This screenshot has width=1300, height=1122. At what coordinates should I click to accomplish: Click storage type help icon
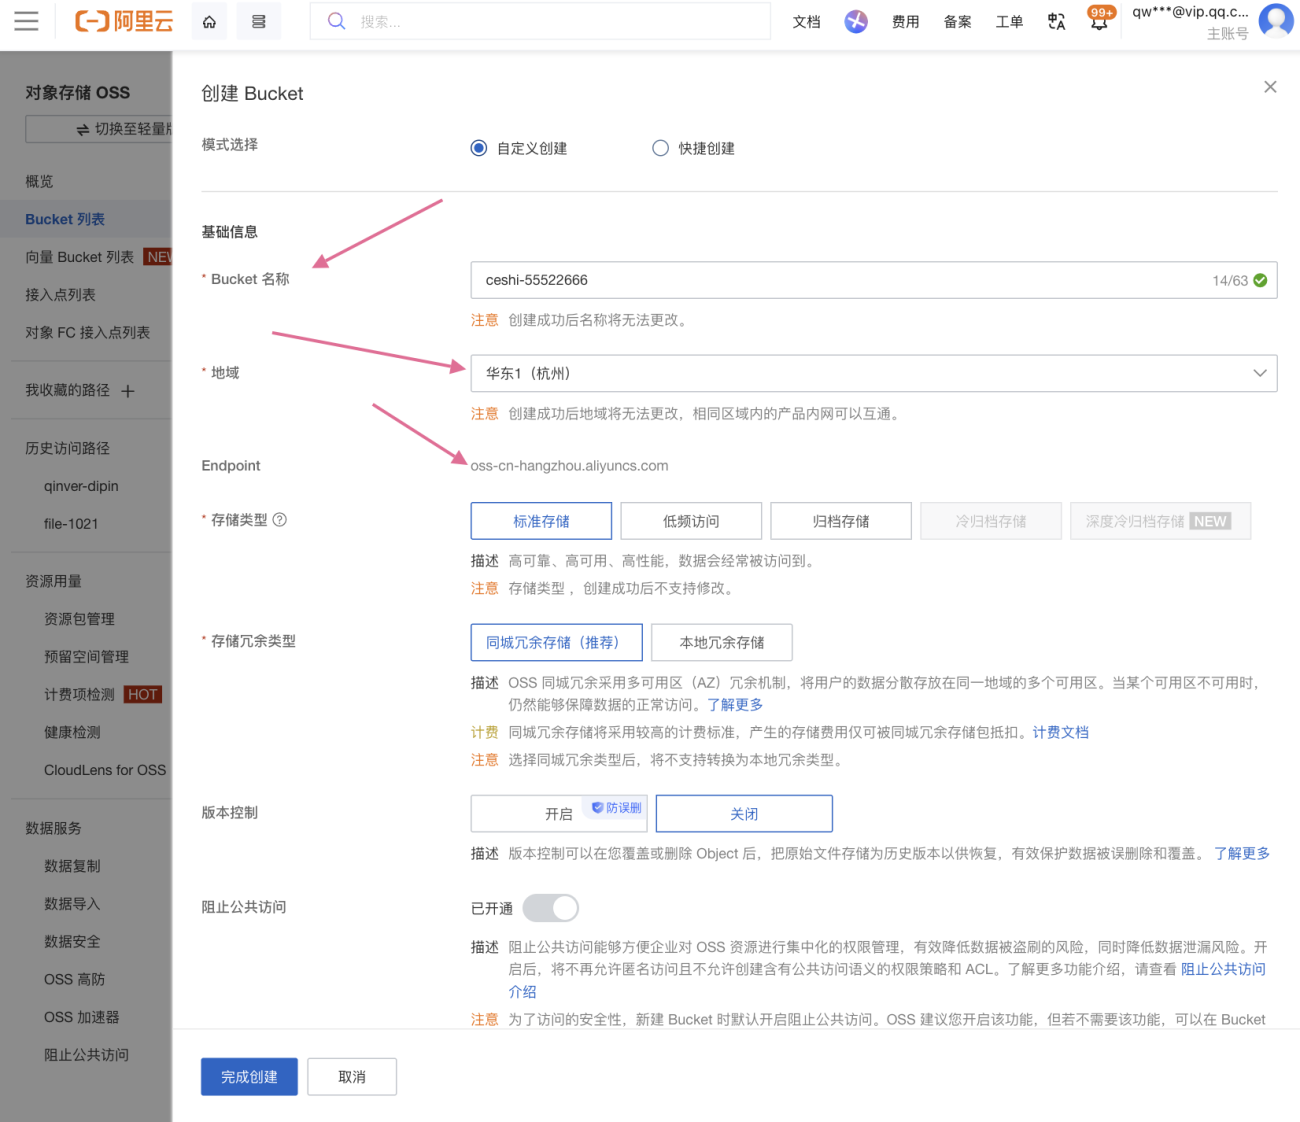280,520
